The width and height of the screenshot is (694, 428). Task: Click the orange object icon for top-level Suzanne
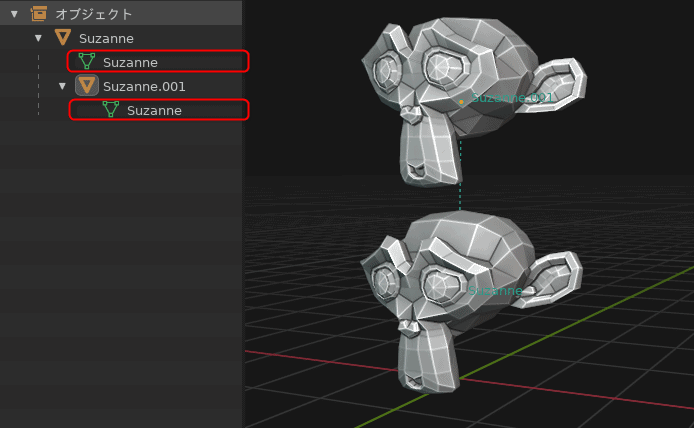63,38
